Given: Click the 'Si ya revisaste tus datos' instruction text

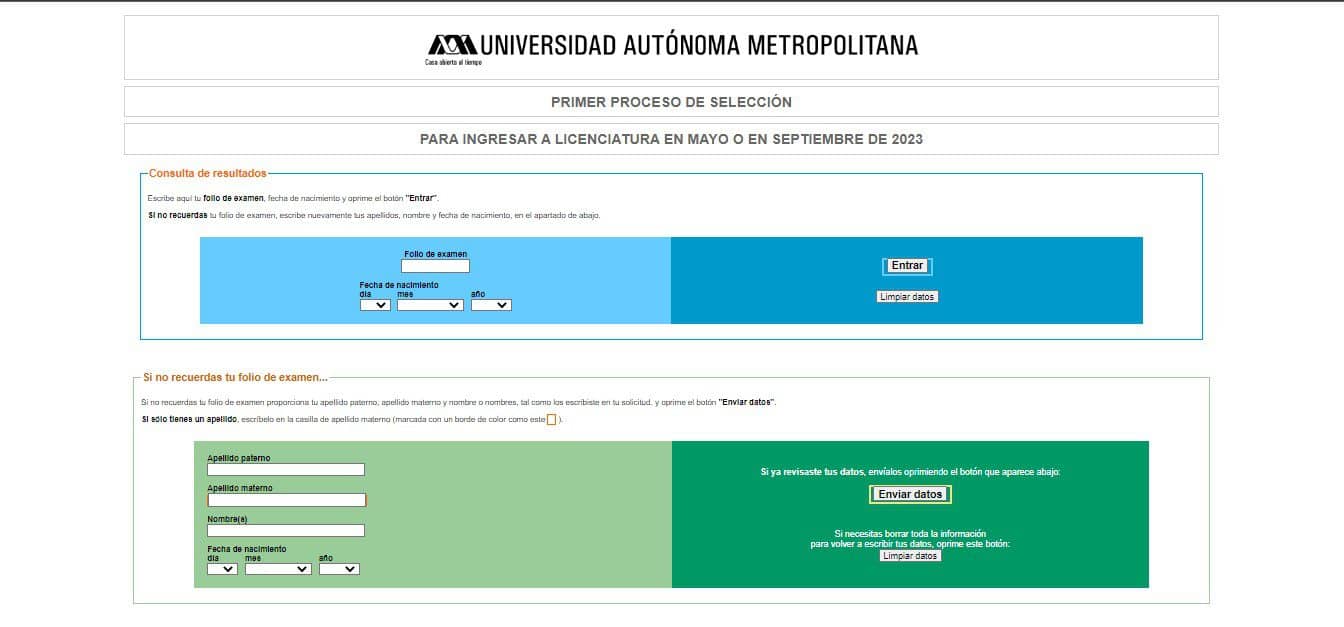Looking at the screenshot, I should pos(910,472).
